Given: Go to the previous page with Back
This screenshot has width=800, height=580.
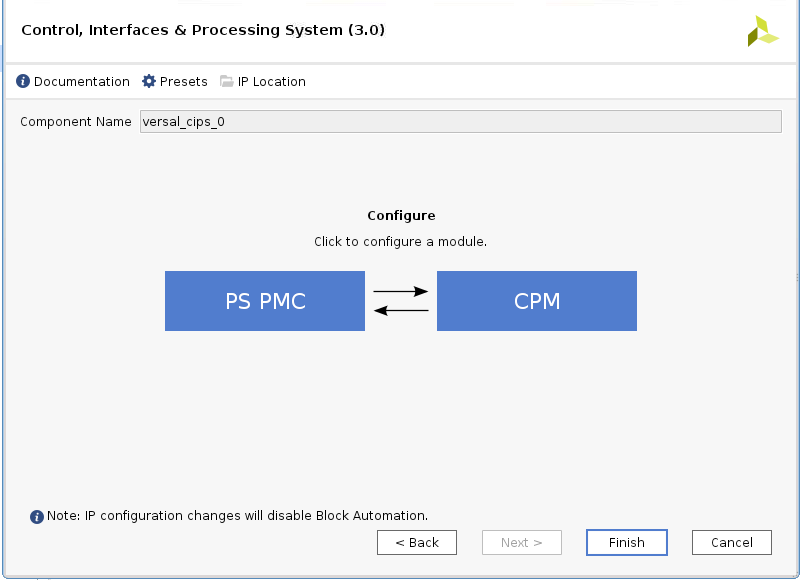Looking at the screenshot, I should pos(417,542).
